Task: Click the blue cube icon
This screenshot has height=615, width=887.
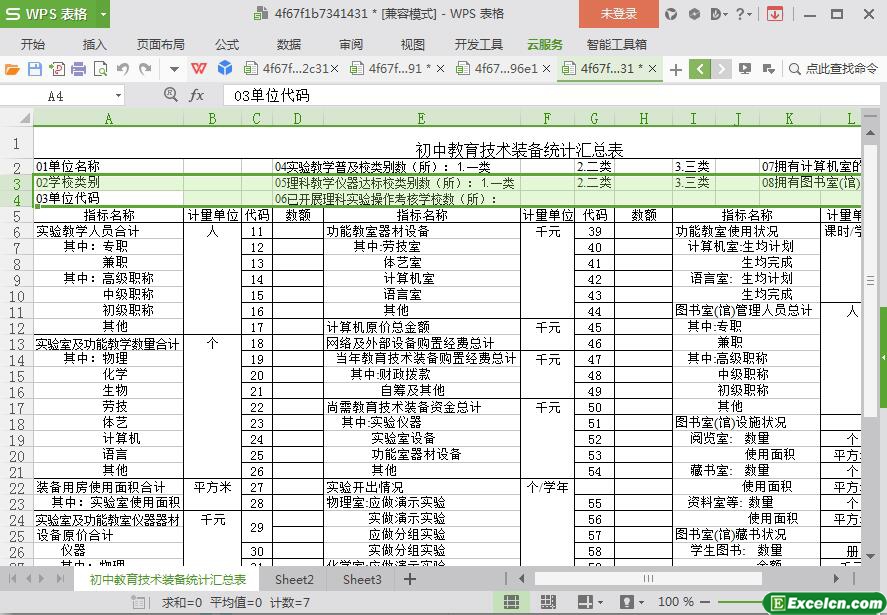Action: 225,68
